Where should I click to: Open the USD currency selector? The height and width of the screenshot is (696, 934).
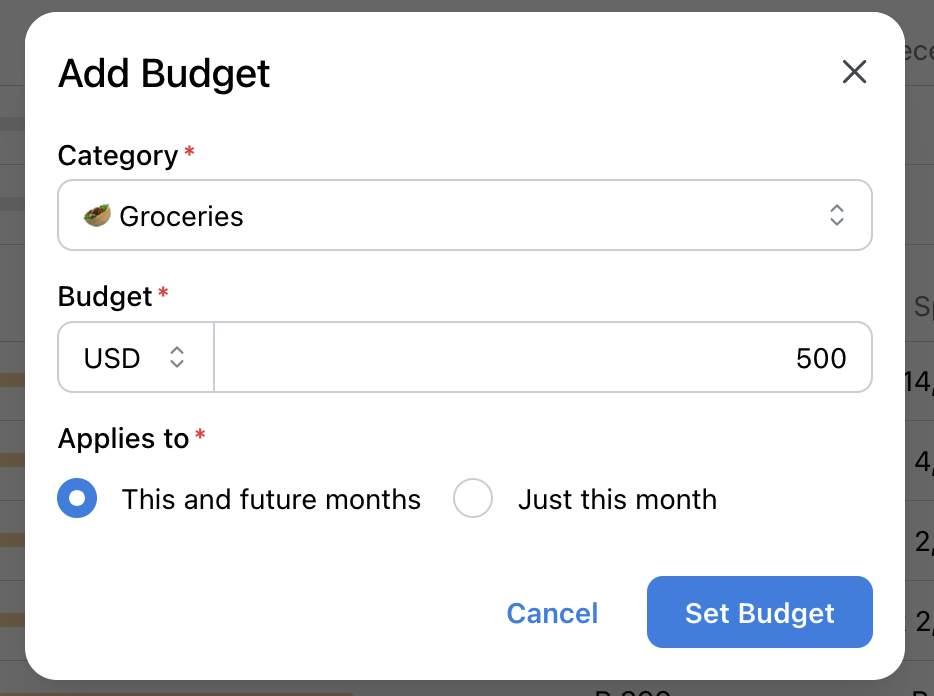pyautogui.click(x=135, y=357)
